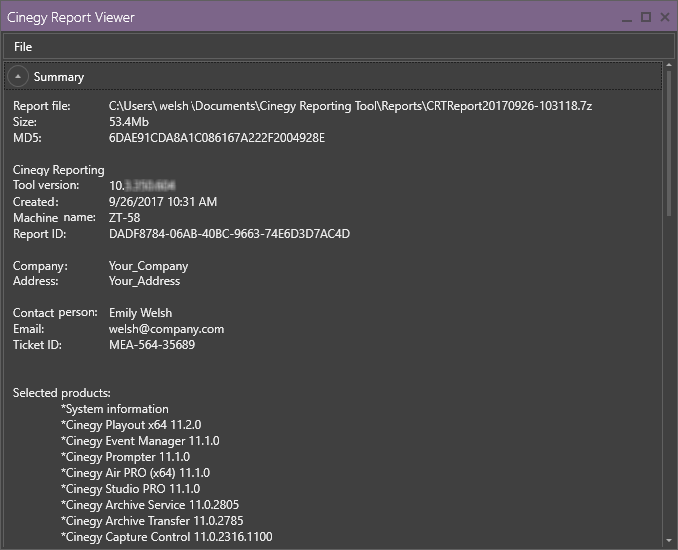Click the Cinegy Studio PRO 11.1.0 entry
This screenshot has width=678, height=550.
click(x=131, y=489)
